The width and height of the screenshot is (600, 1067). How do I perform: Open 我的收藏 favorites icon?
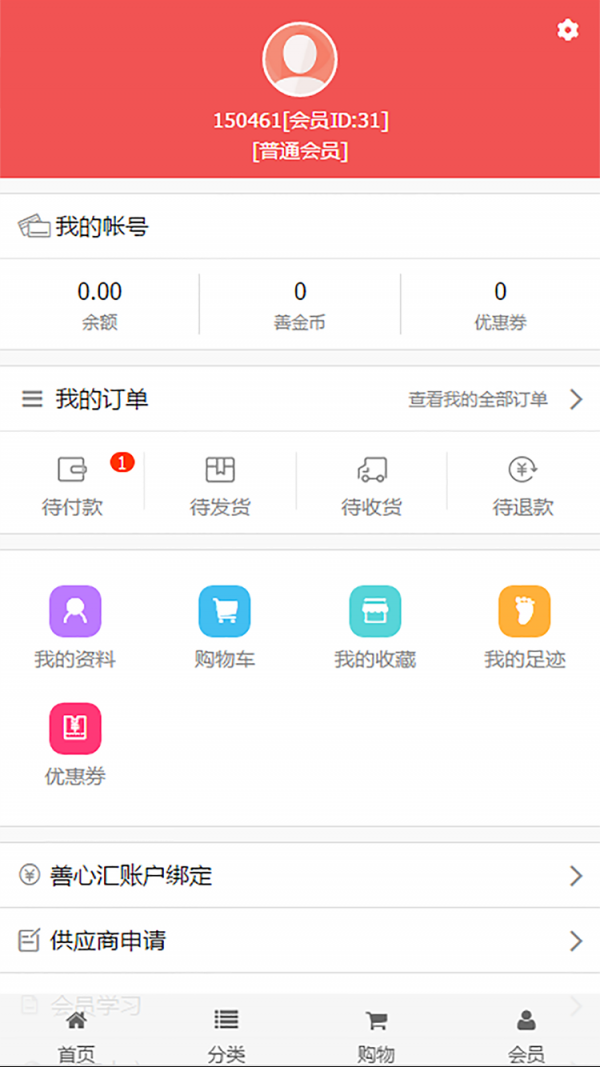click(x=375, y=611)
